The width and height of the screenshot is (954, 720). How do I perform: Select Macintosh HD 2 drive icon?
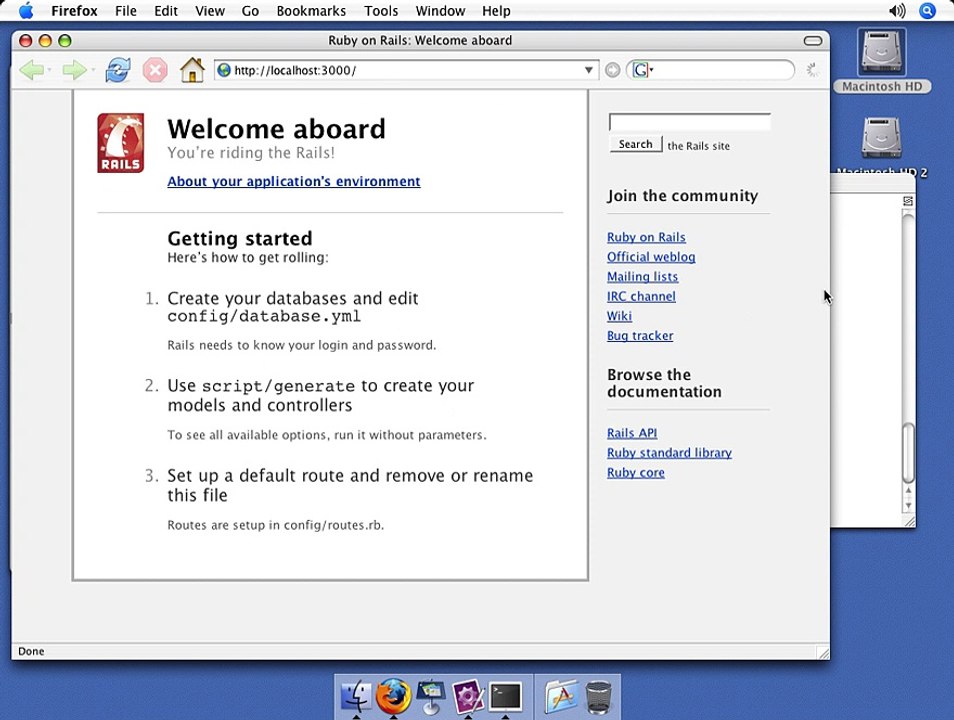point(881,138)
